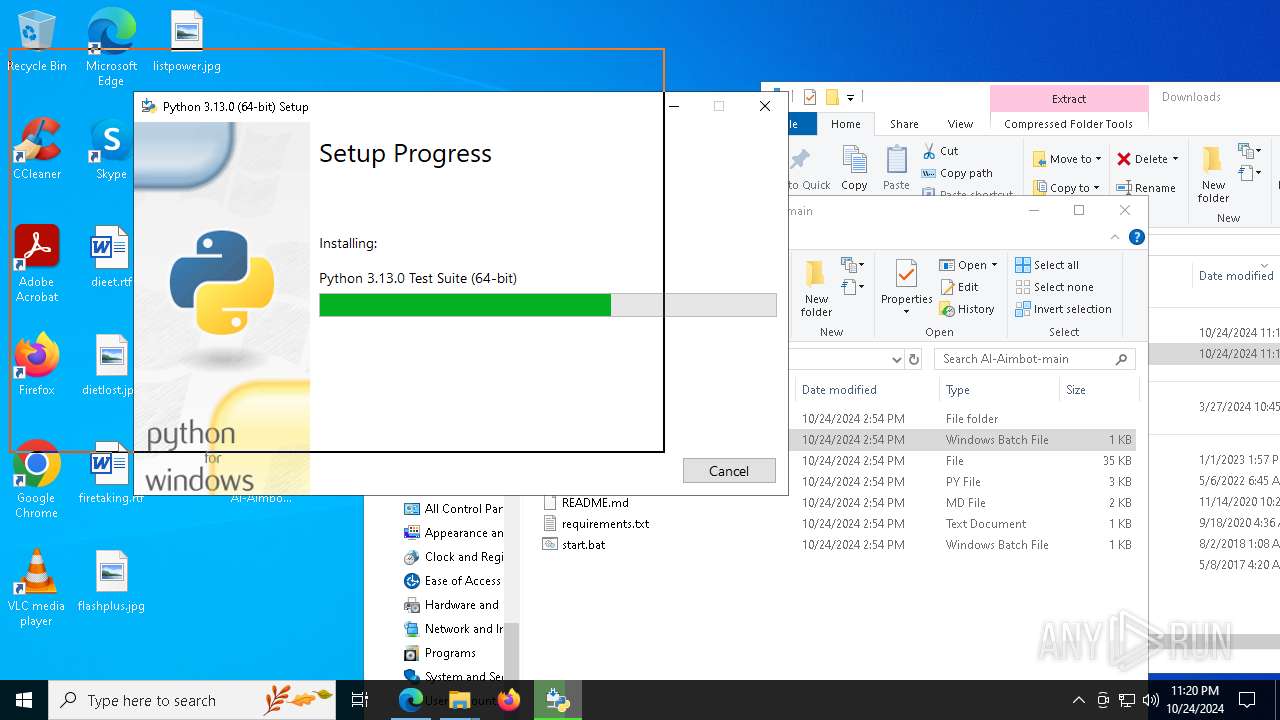This screenshot has height=720, width=1280.
Task: Open the Quick Access Toolbar customize dropdown
Action: [x=850, y=97]
